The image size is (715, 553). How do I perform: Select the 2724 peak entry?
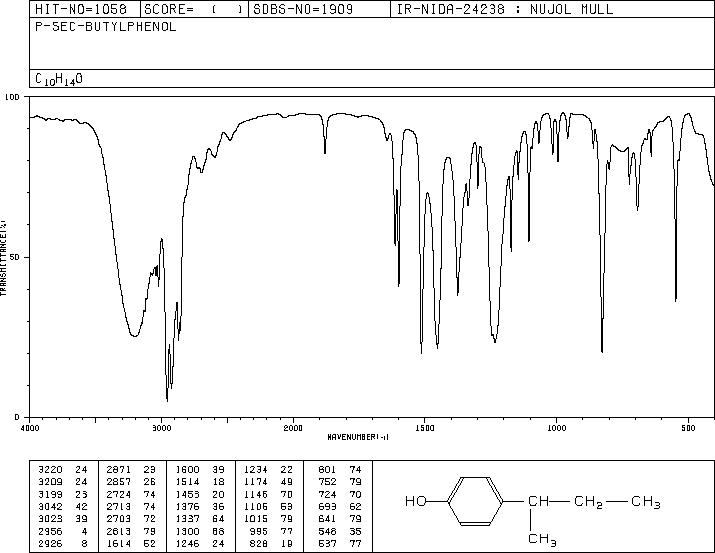131,494
